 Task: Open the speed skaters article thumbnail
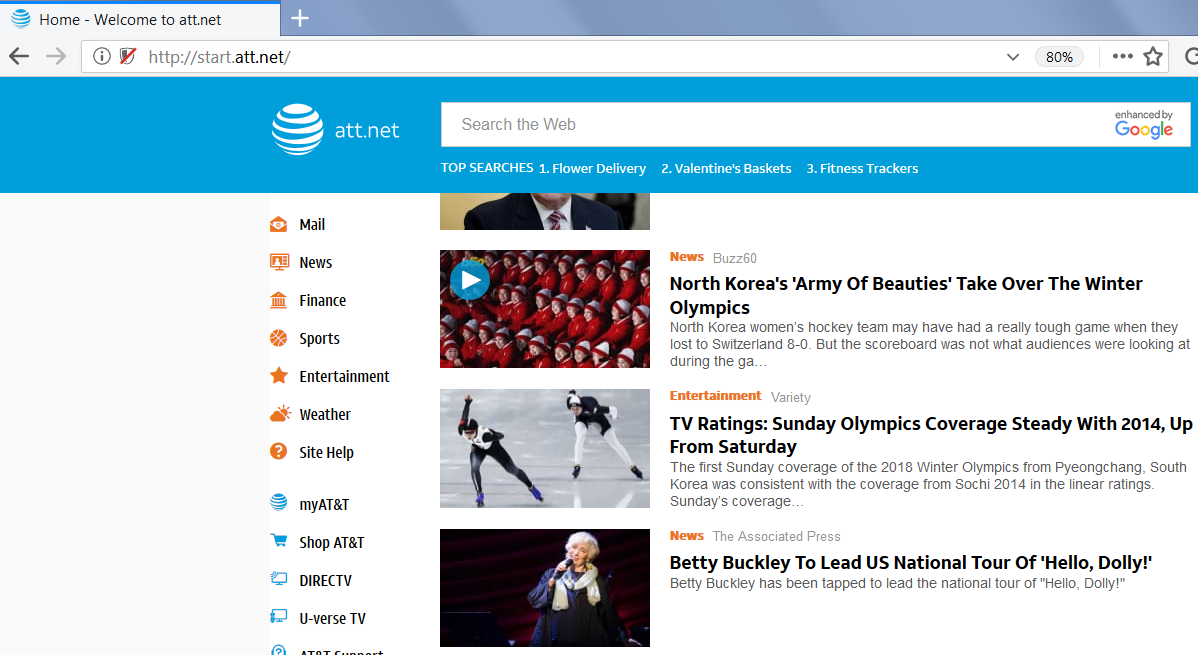(545, 449)
